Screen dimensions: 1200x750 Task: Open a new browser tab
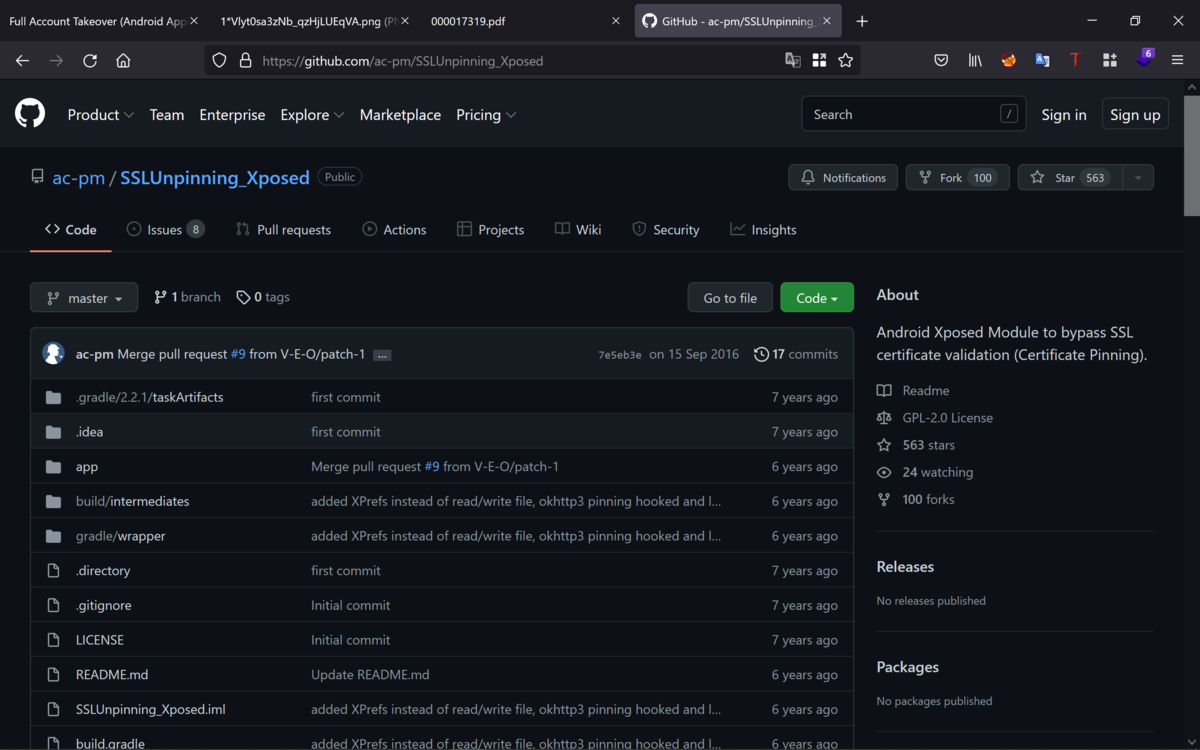click(x=862, y=21)
